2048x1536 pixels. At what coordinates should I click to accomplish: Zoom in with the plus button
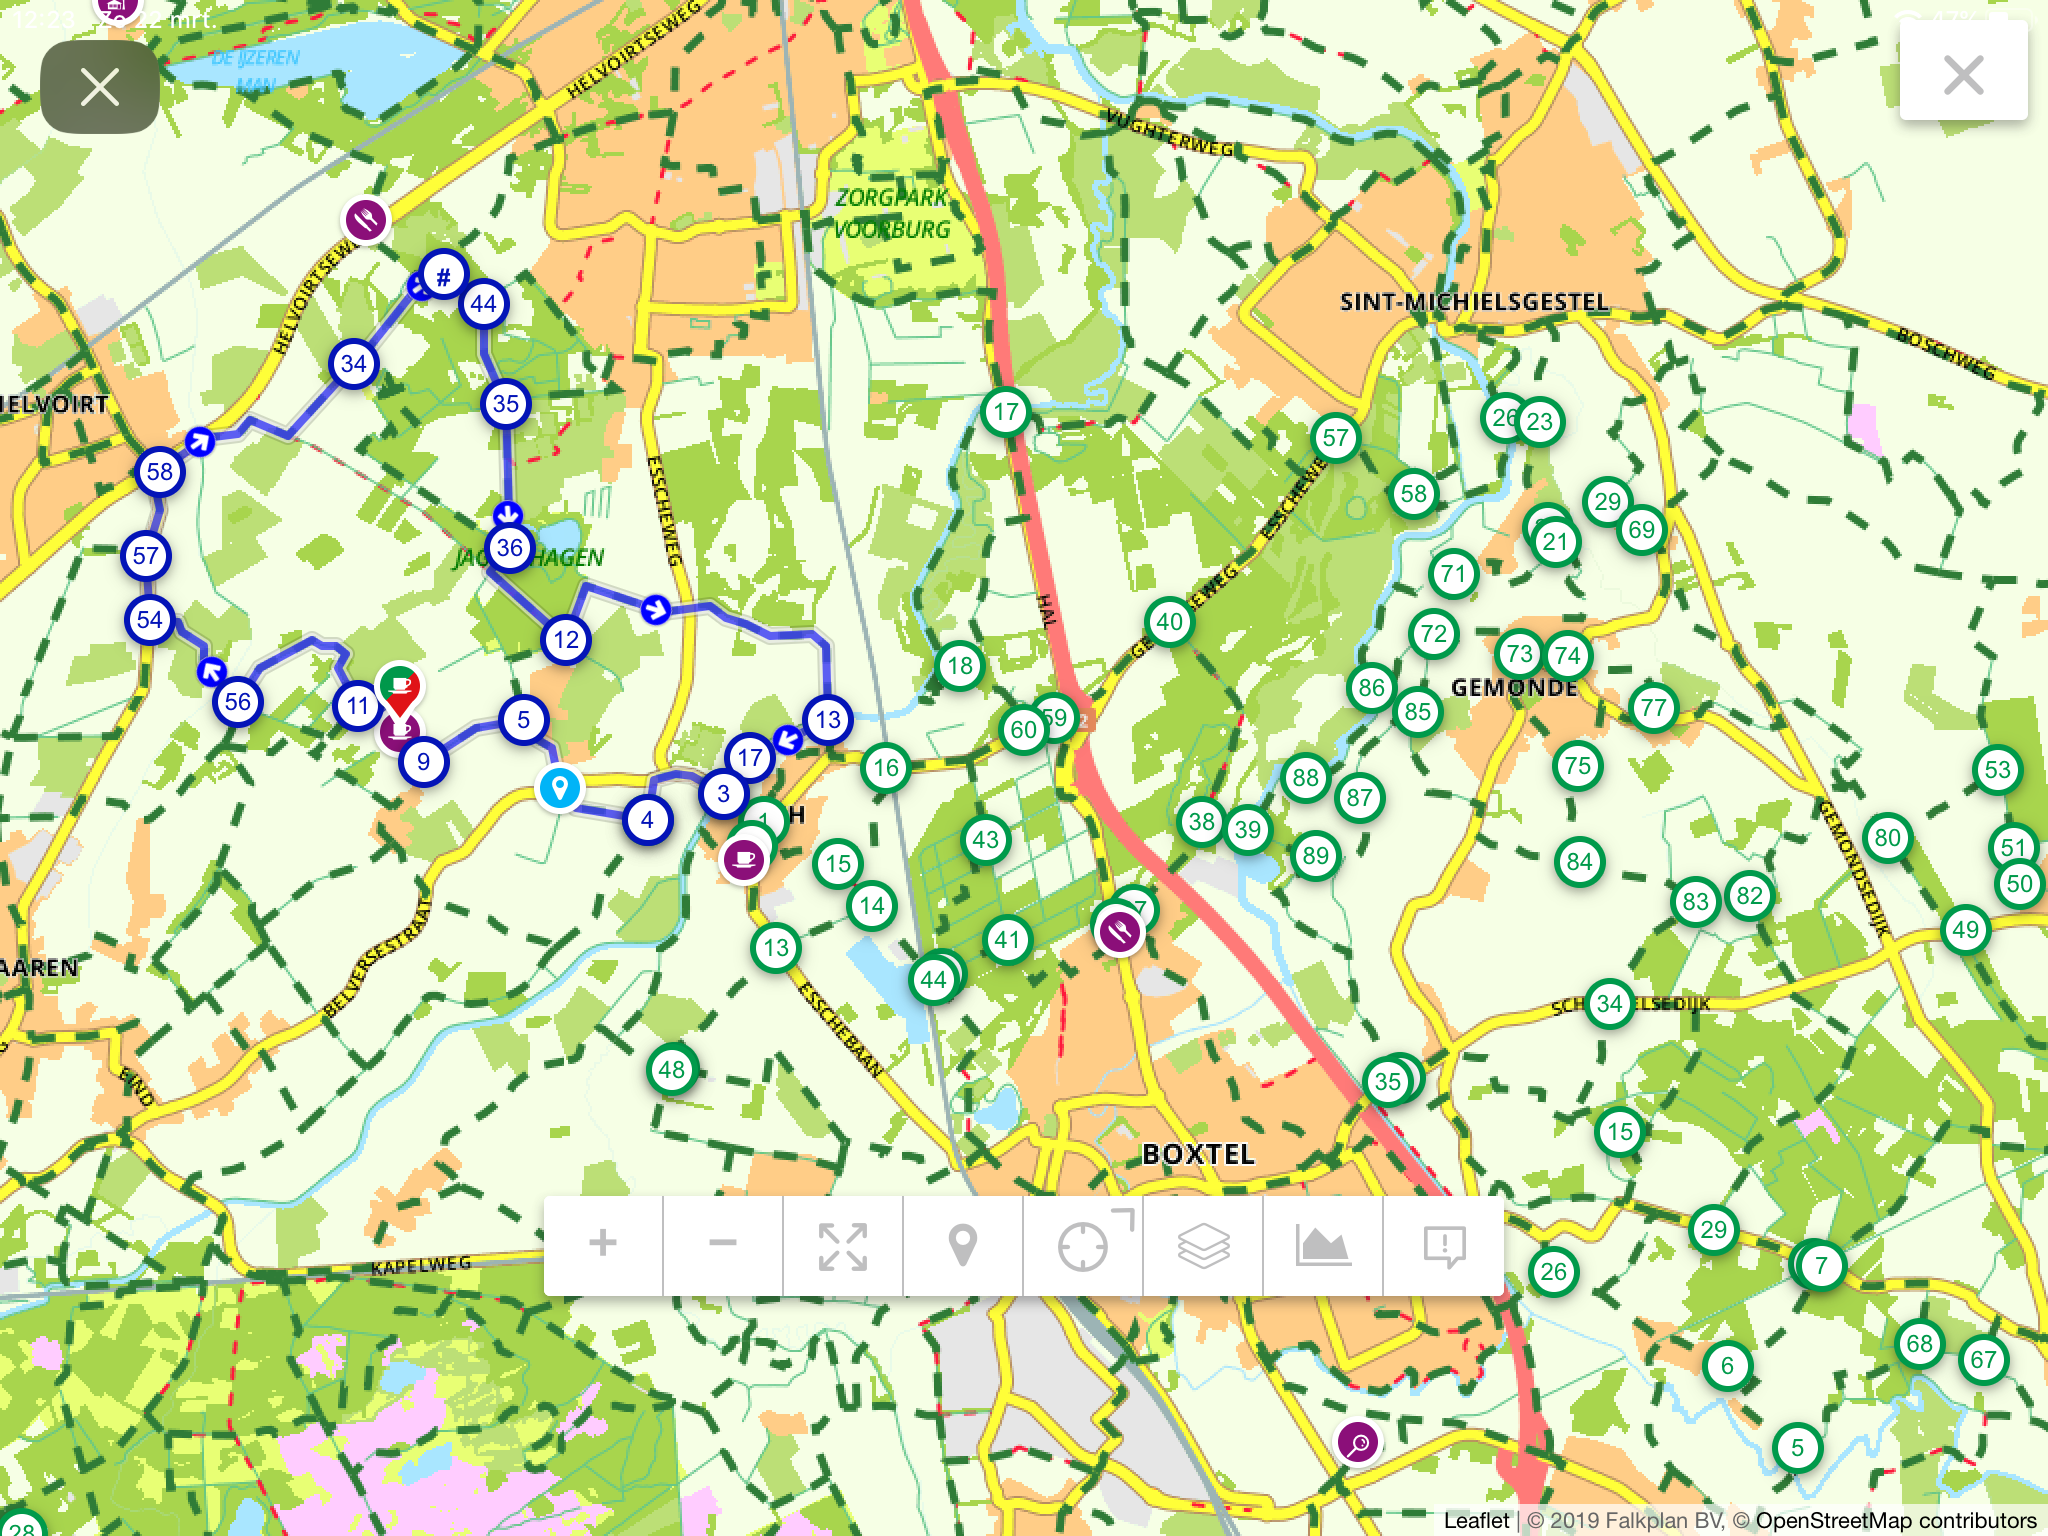(603, 1245)
